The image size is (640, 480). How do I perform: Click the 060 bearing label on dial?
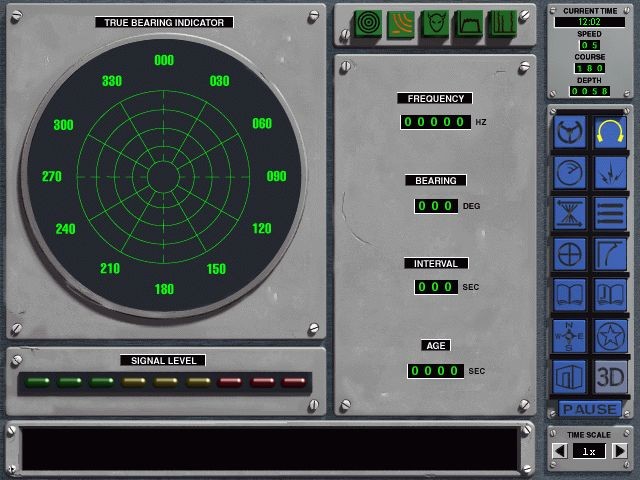[x=262, y=123]
